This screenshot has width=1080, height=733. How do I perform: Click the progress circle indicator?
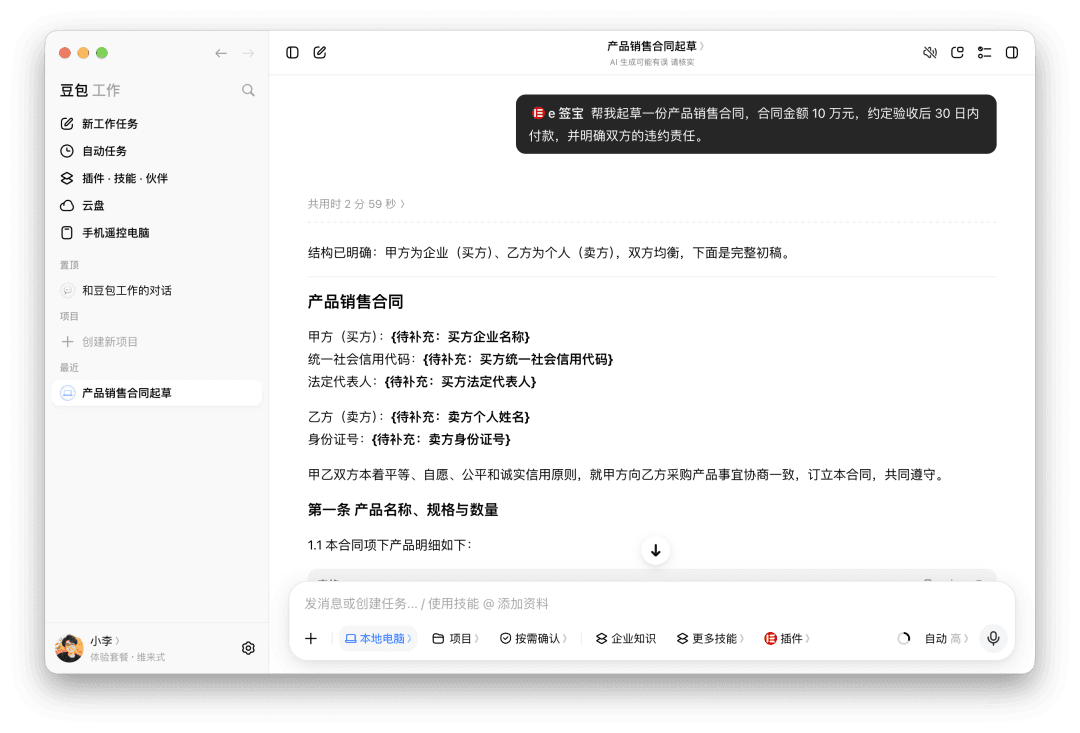[x=904, y=639]
